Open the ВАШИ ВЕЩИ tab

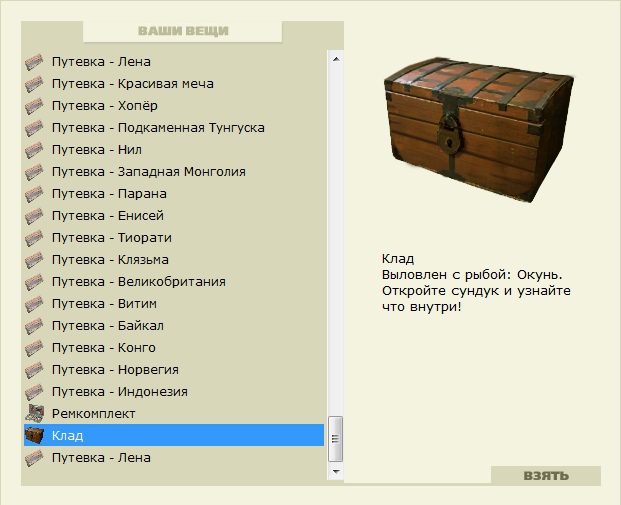(x=183, y=31)
